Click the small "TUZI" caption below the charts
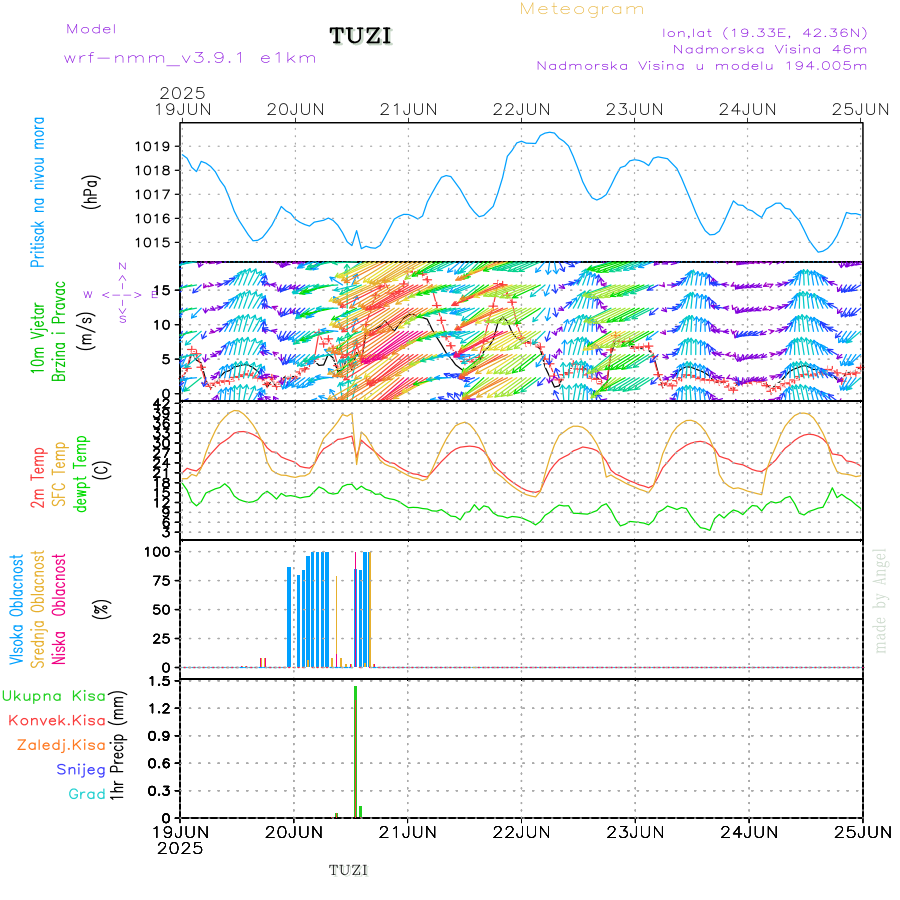This screenshot has height=900, width=900. click(x=348, y=871)
